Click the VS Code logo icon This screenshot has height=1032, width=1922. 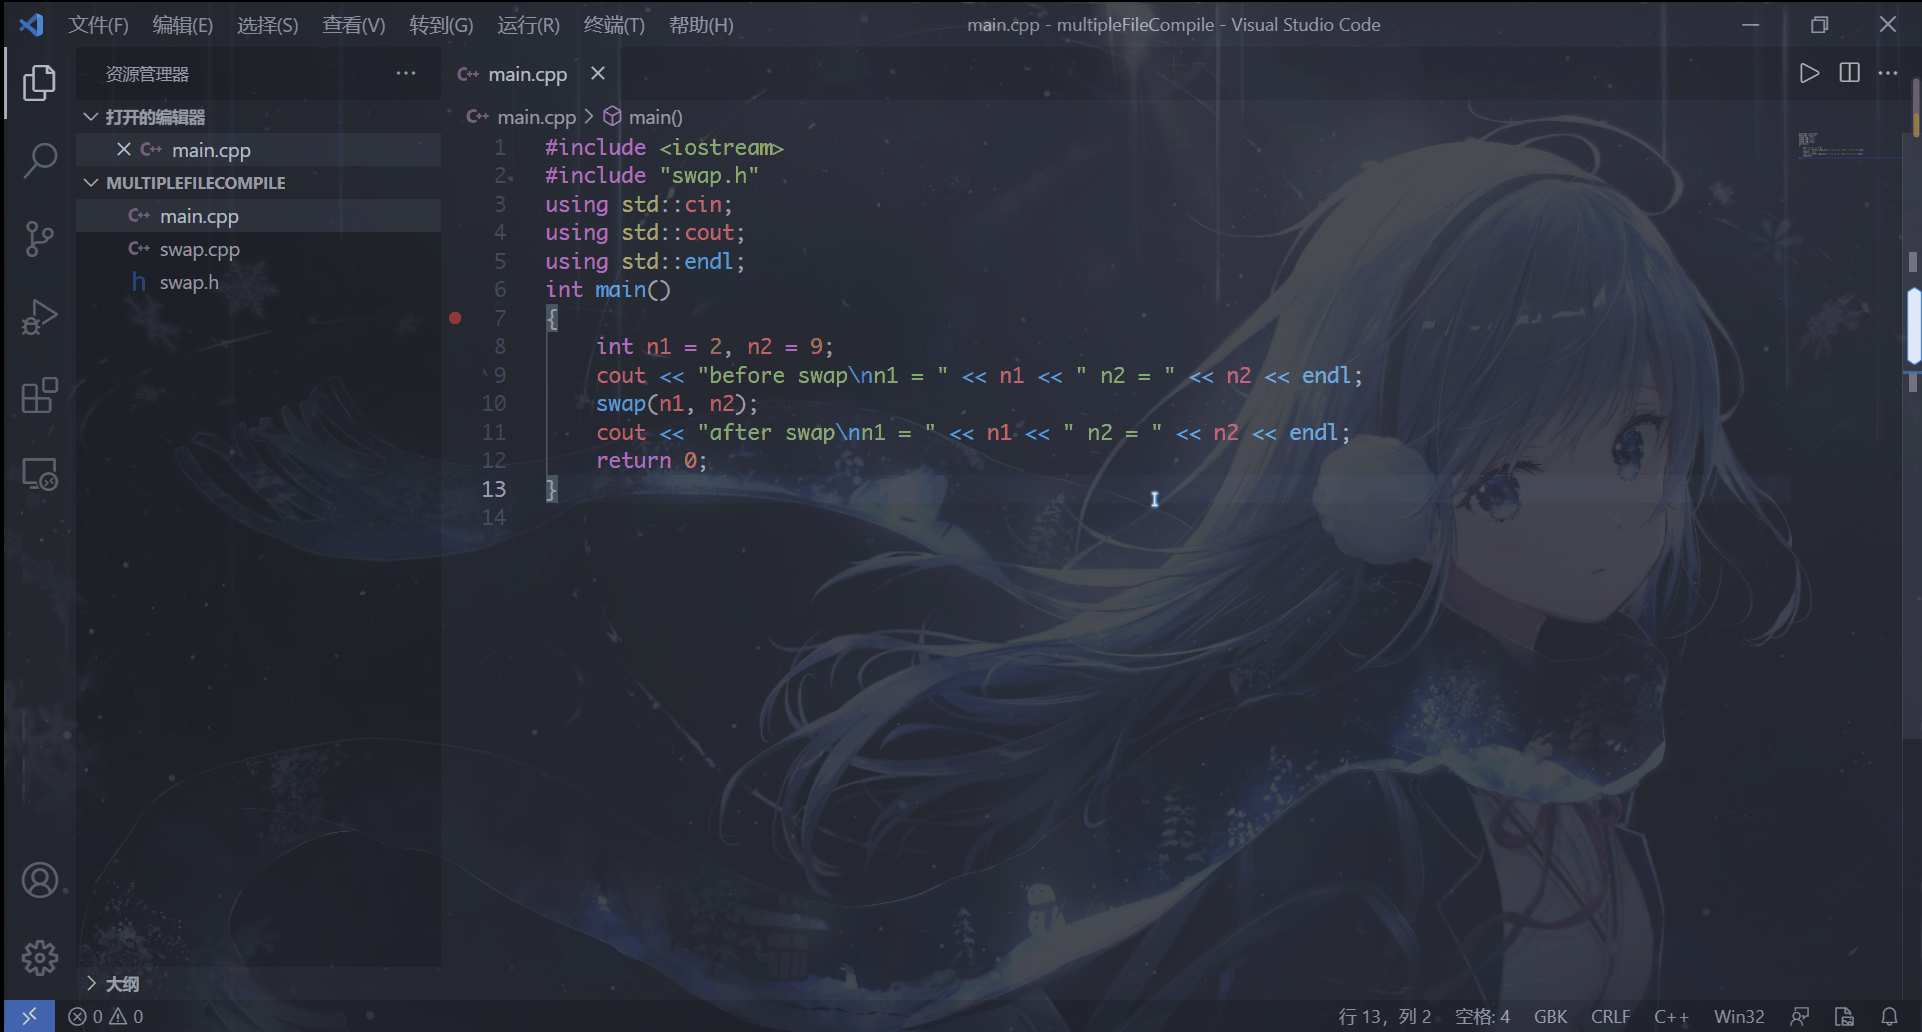[x=31, y=24]
